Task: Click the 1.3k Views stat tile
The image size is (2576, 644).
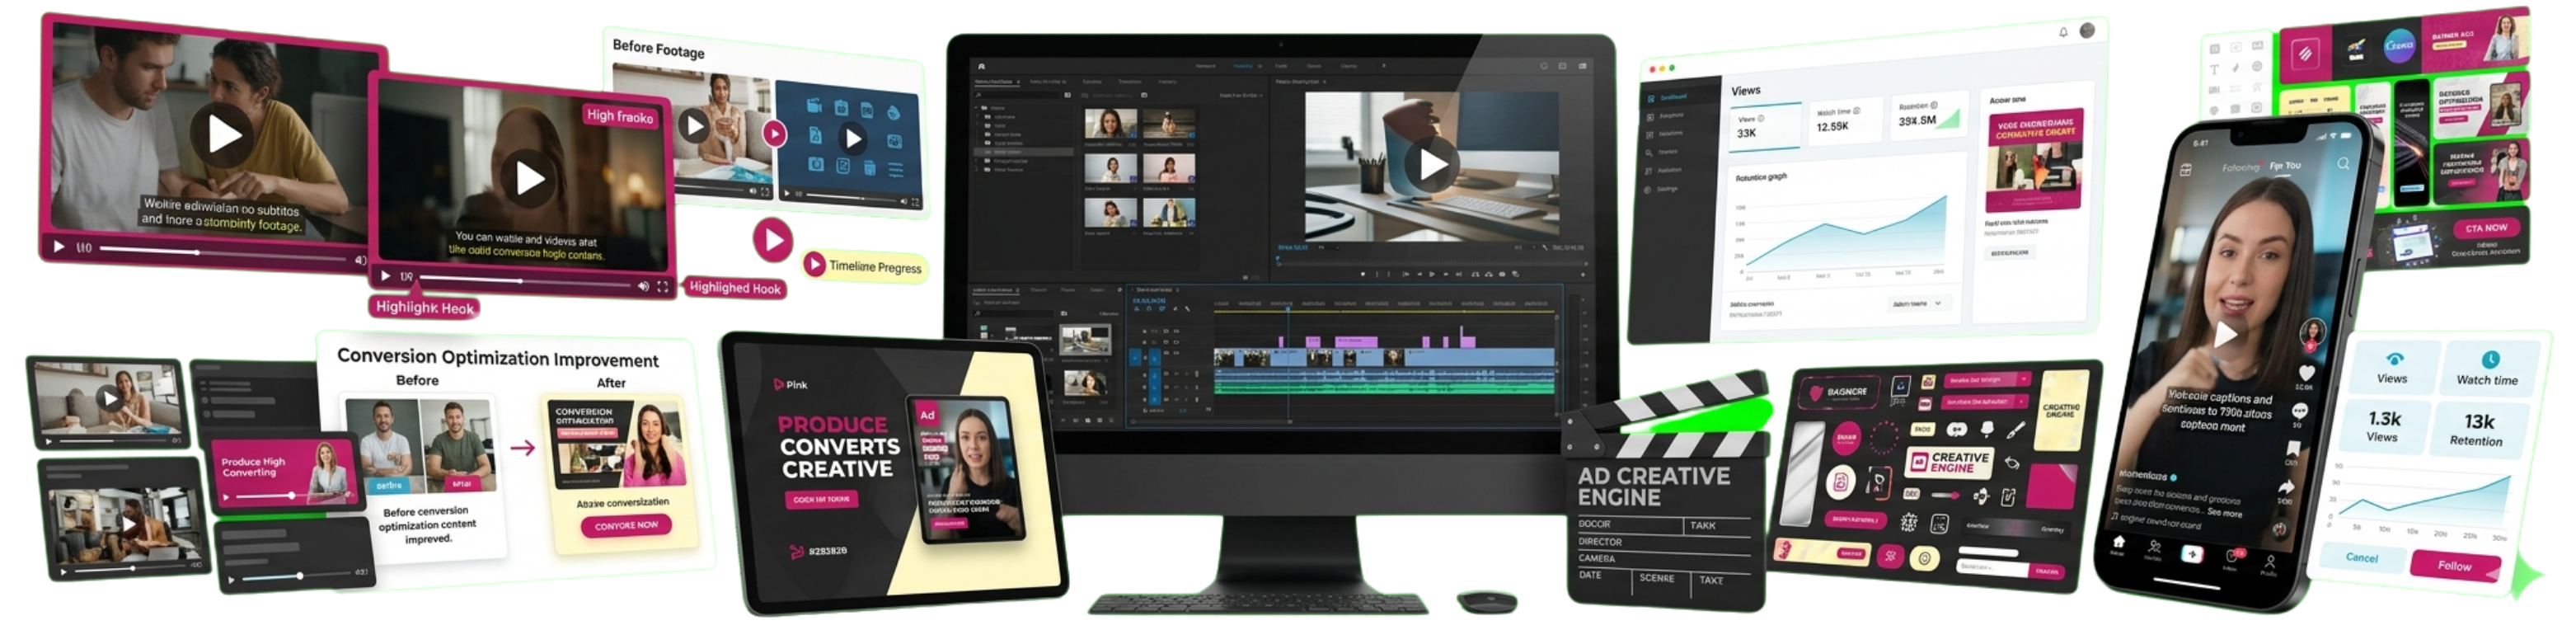Action: point(2383,426)
